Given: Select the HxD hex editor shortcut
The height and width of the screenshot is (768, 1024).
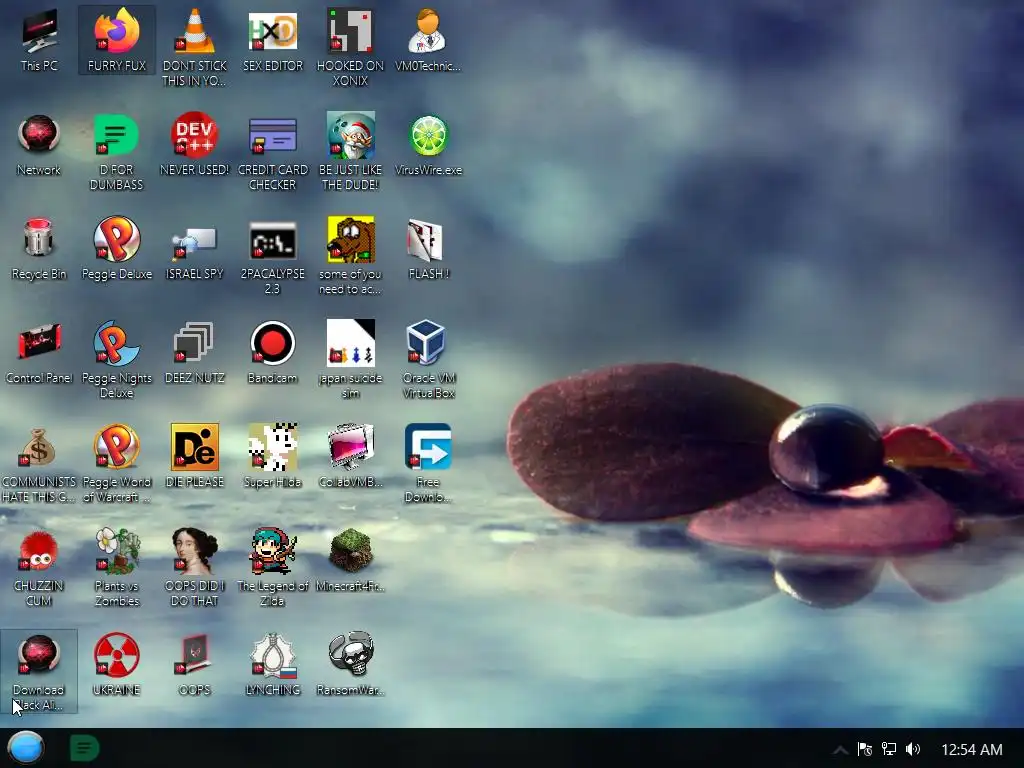Looking at the screenshot, I should 272,40.
